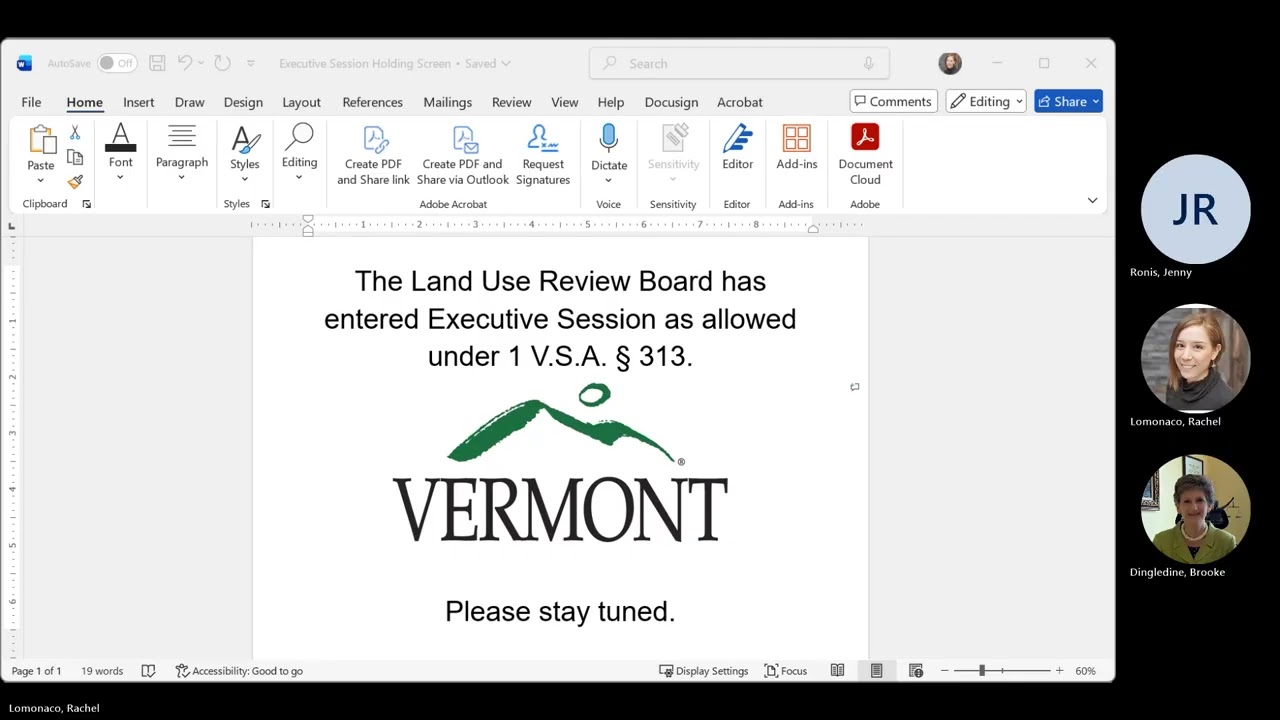Viewport: 1280px width, 720px height.
Task: Toggle Focus mode in status bar
Action: click(786, 671)
